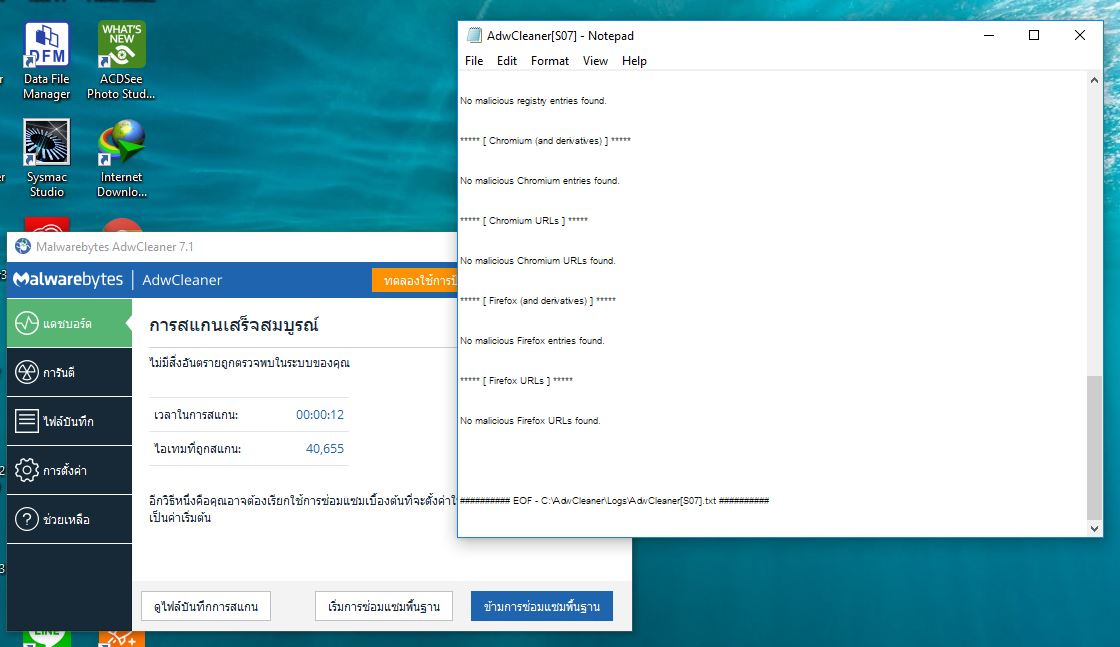The height and width of the screenshot is (647, 1120).
Task: Click the ดูไฟล์บันทึกการสแกน view scan log button
Action: (206, 606)
